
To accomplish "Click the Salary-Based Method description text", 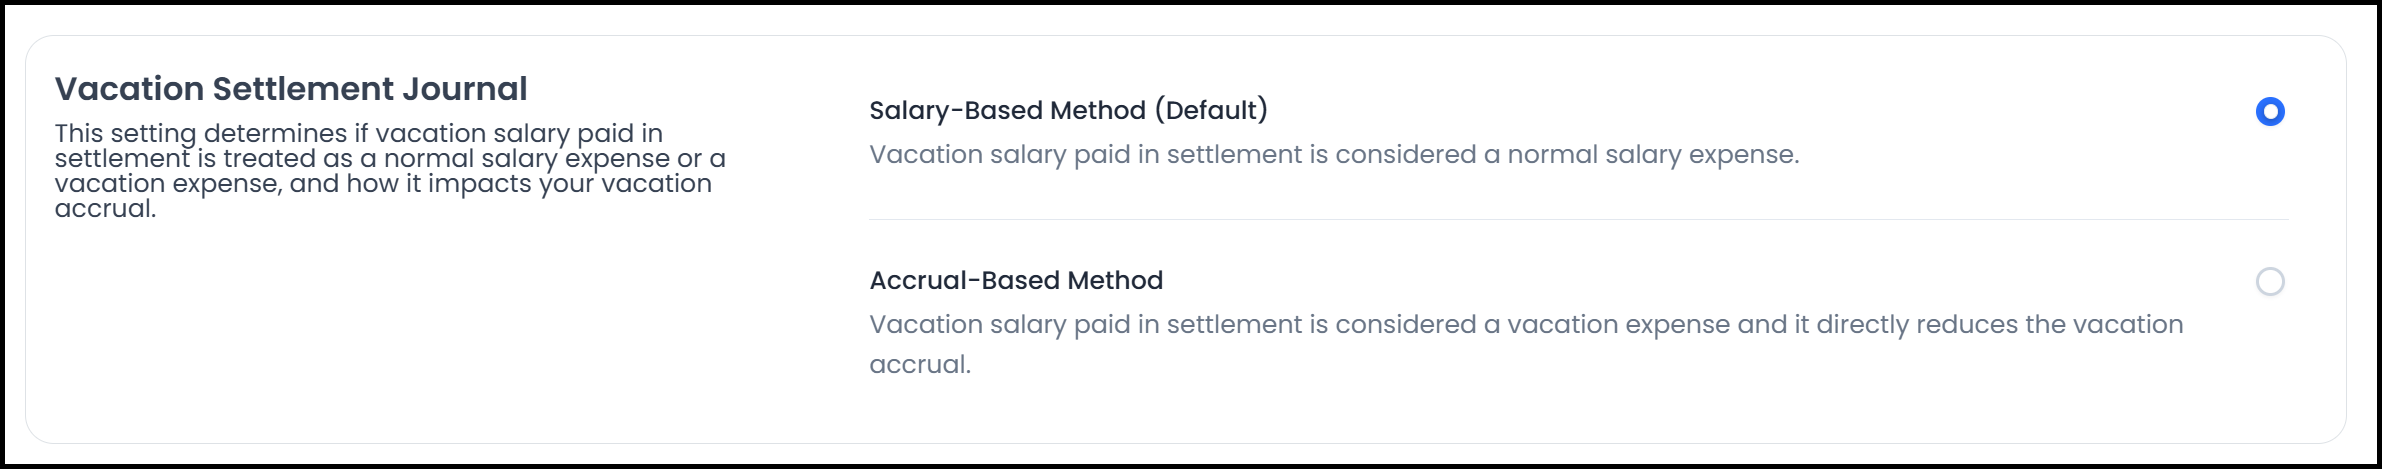I will pos(1334,155).
